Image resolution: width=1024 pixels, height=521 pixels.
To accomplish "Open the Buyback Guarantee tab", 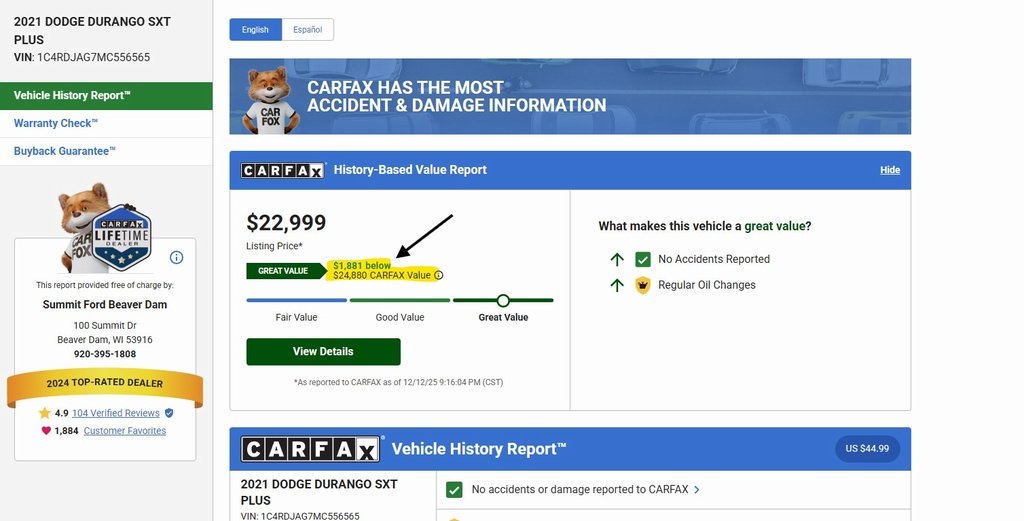I will coord(65,151).
